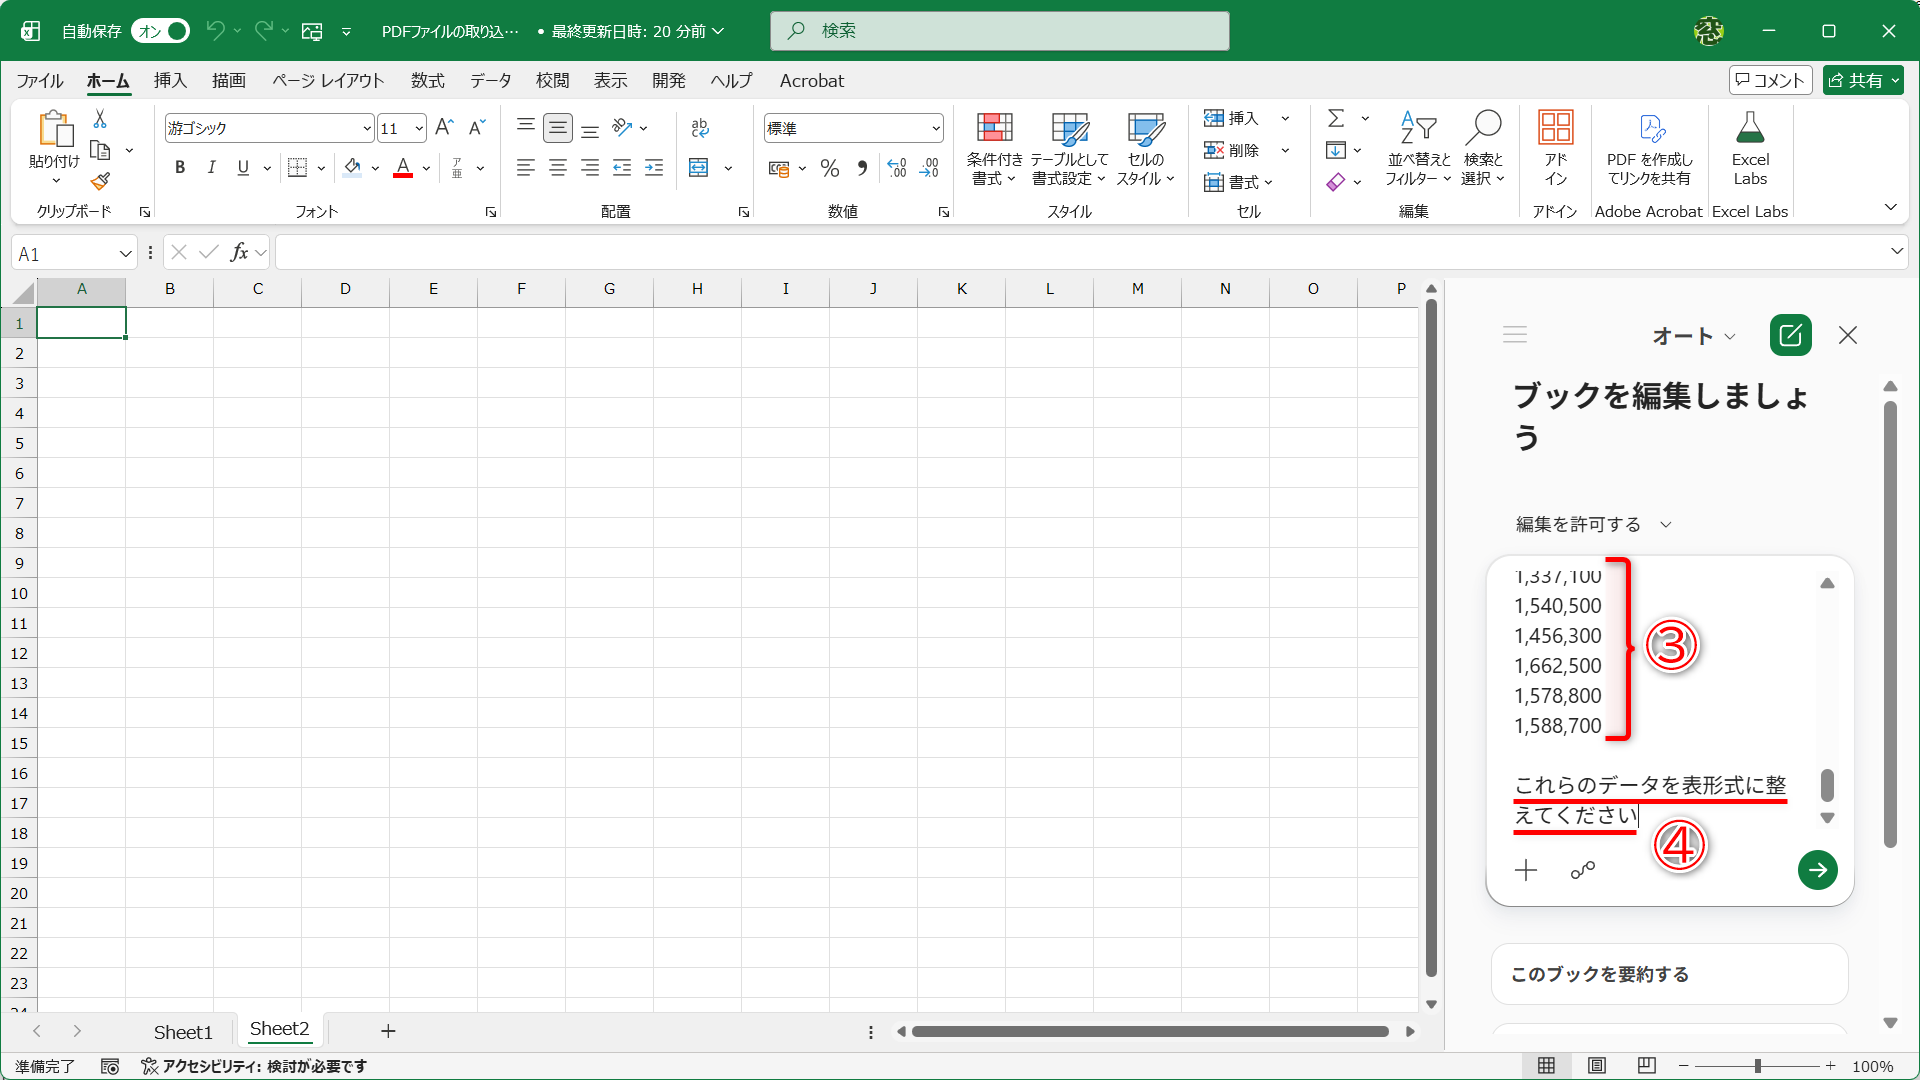Click the accessibility status indicator
The width and height of the screenshot is (1920, 1080).
pyautogui.click(x=254, y=1066)
